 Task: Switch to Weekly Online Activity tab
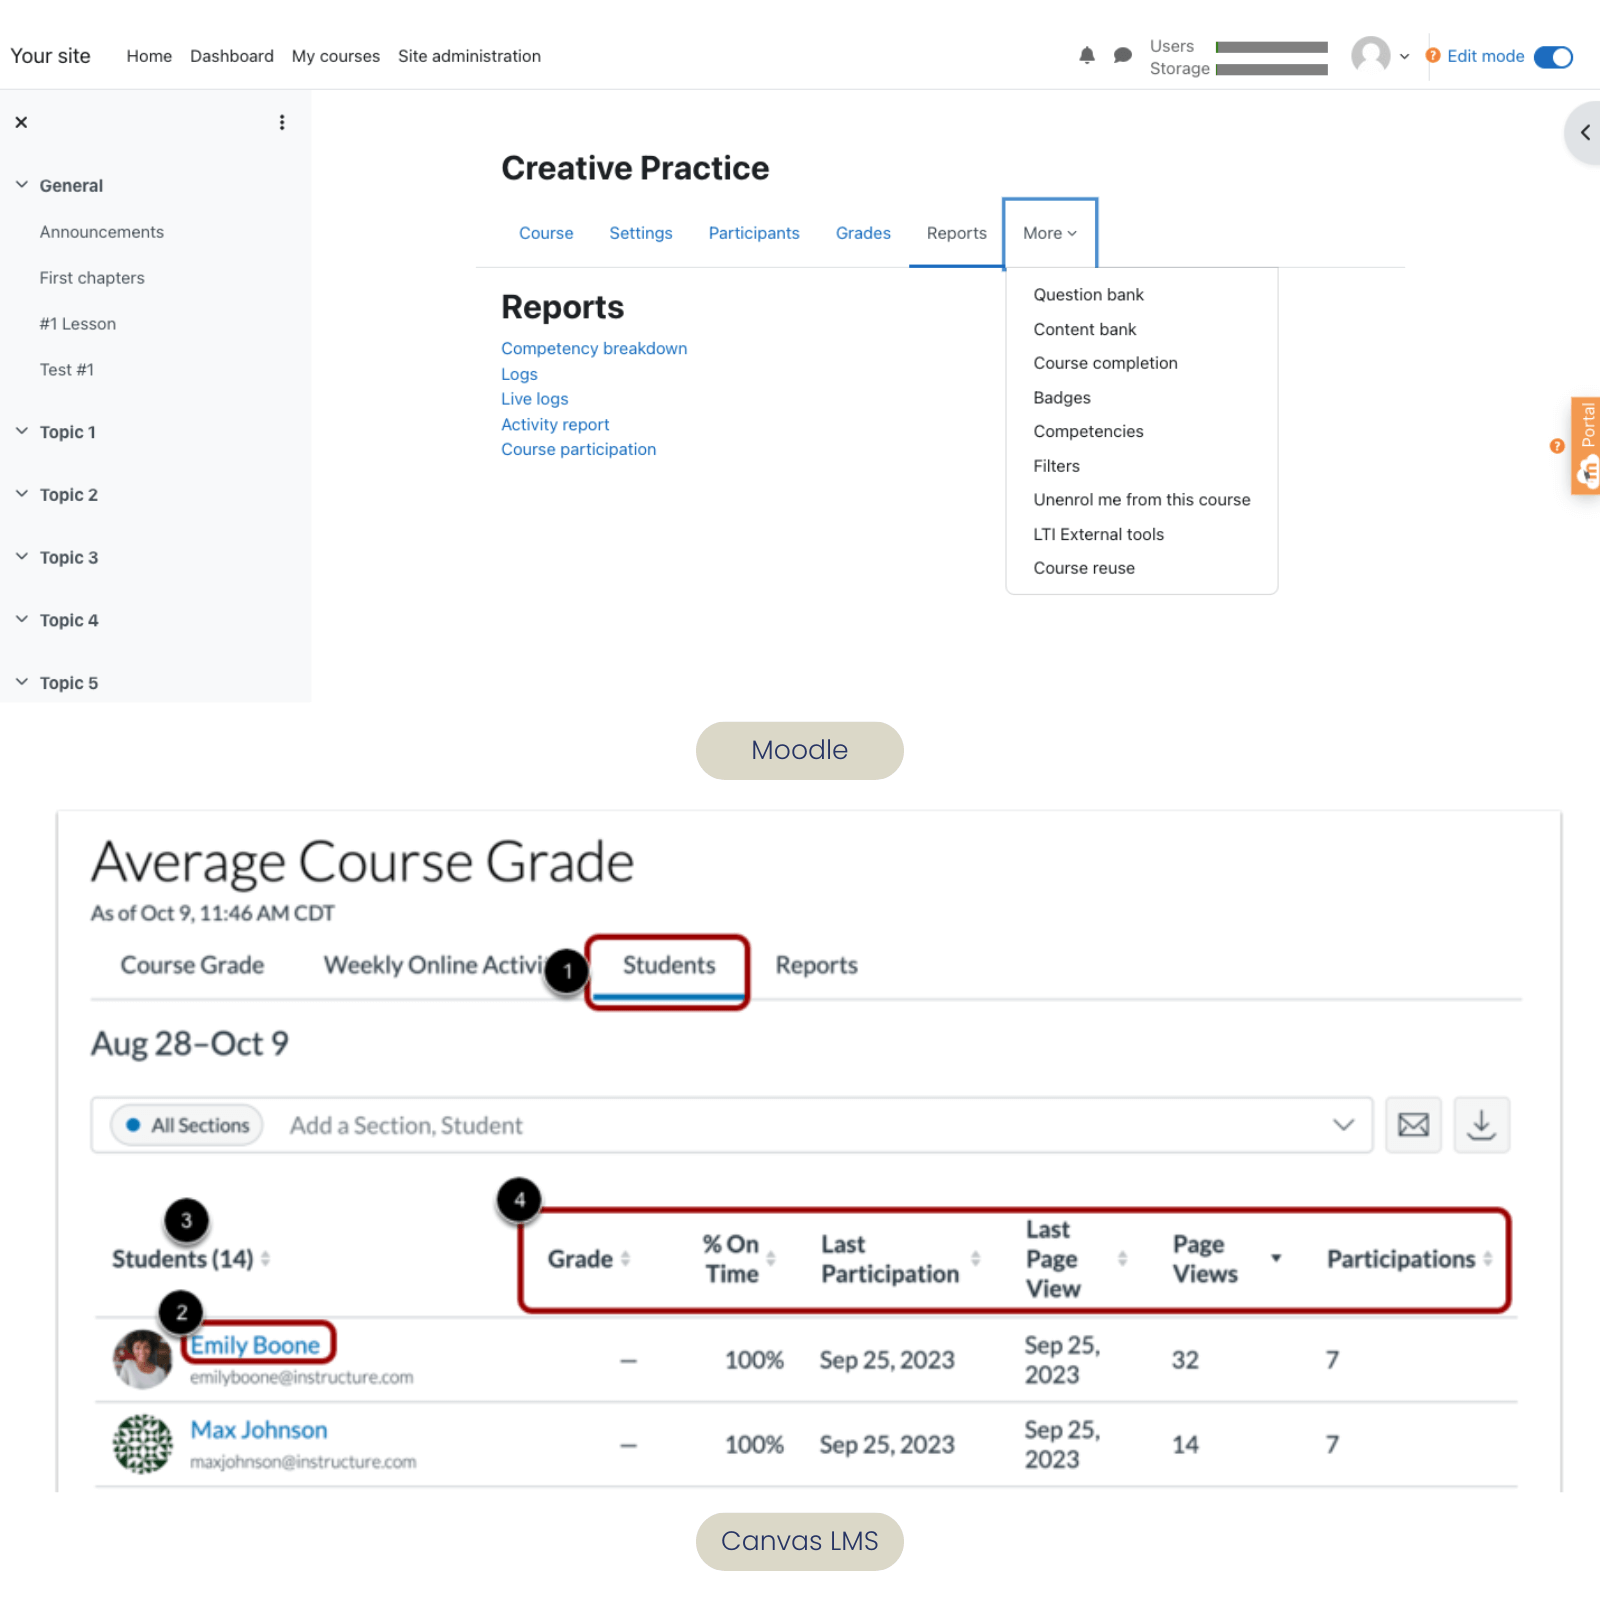point(434,966)
